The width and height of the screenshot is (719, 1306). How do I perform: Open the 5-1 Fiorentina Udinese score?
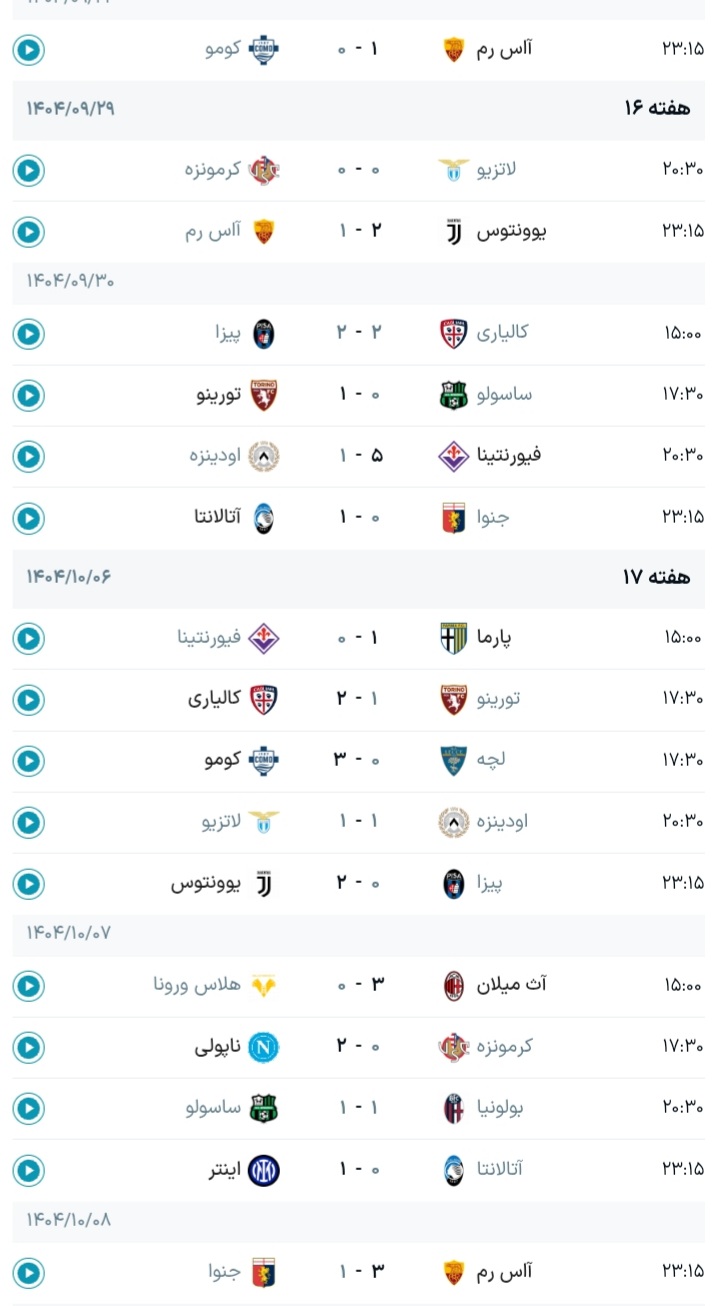point(359,456)
